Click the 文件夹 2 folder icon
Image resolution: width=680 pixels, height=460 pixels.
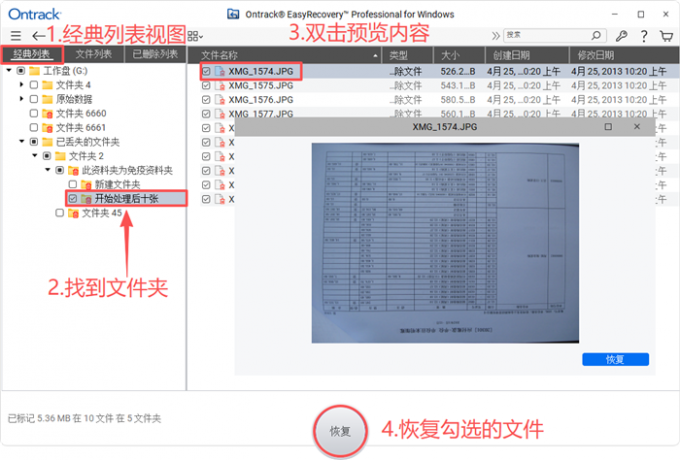pos(60,156)
